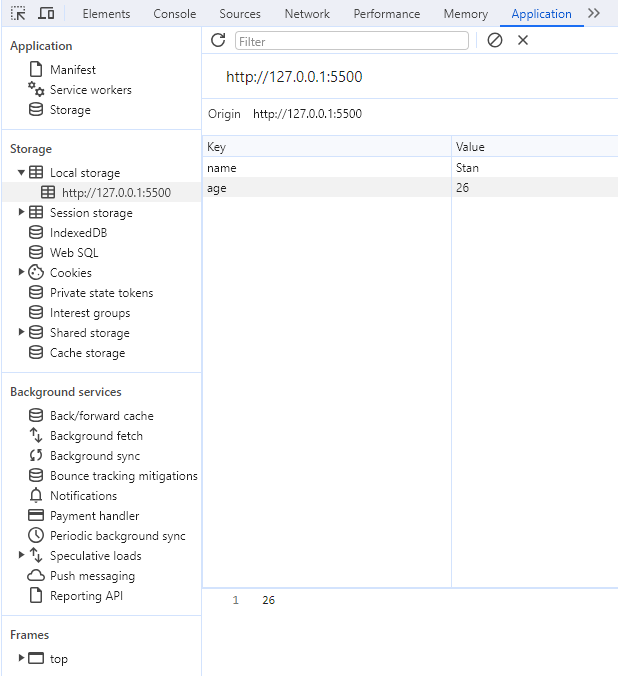Click the IndexedDB database icon
The height and width of the screenshot is (676, 618).
tap(36, 232)
